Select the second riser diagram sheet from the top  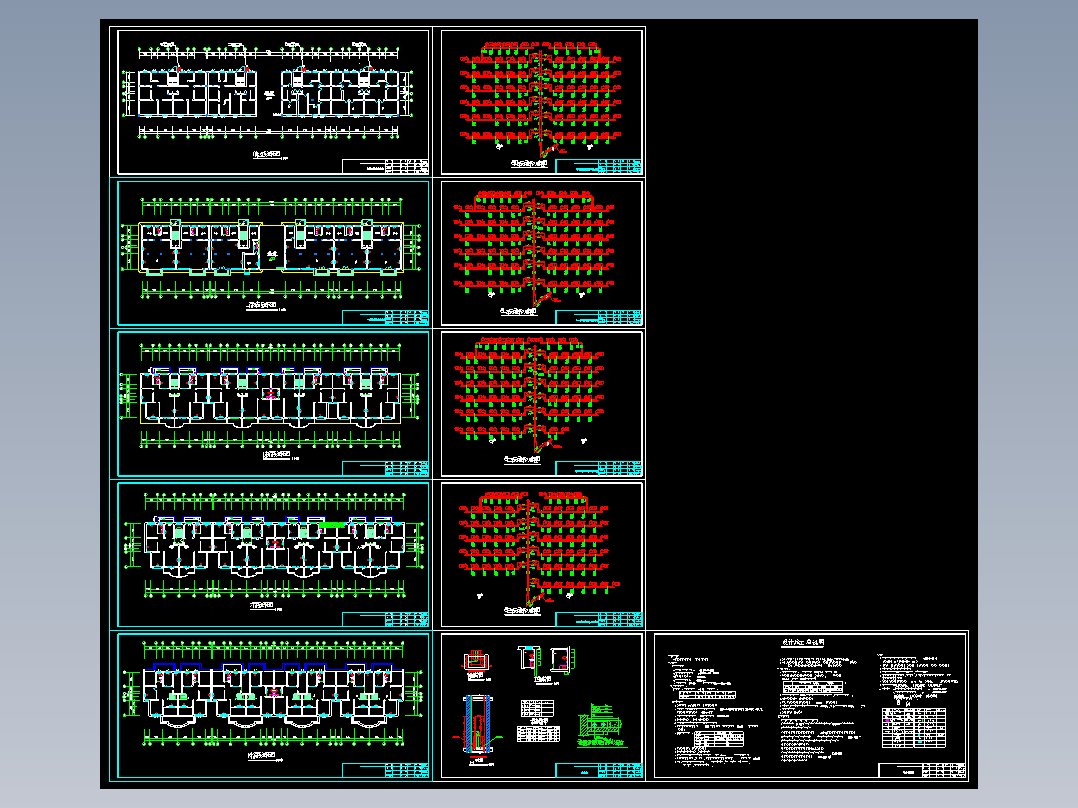point(542,253)
